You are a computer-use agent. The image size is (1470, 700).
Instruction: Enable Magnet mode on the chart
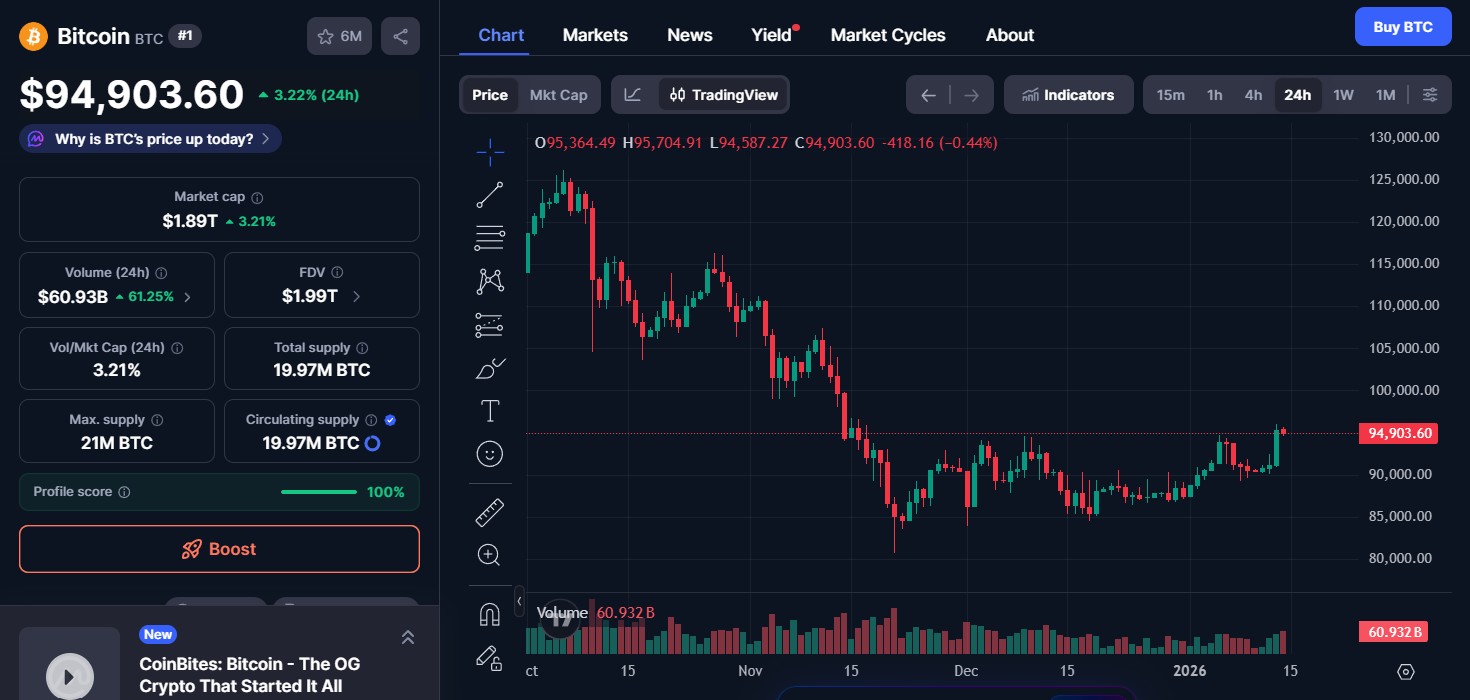pos(489,613)
